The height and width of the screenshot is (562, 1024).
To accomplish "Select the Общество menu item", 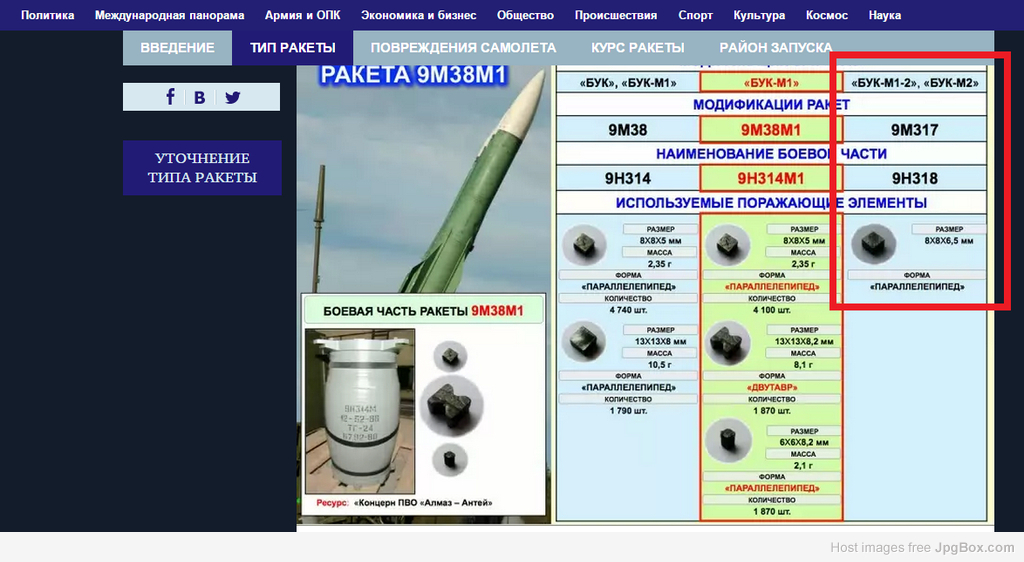I will point(525,15).
